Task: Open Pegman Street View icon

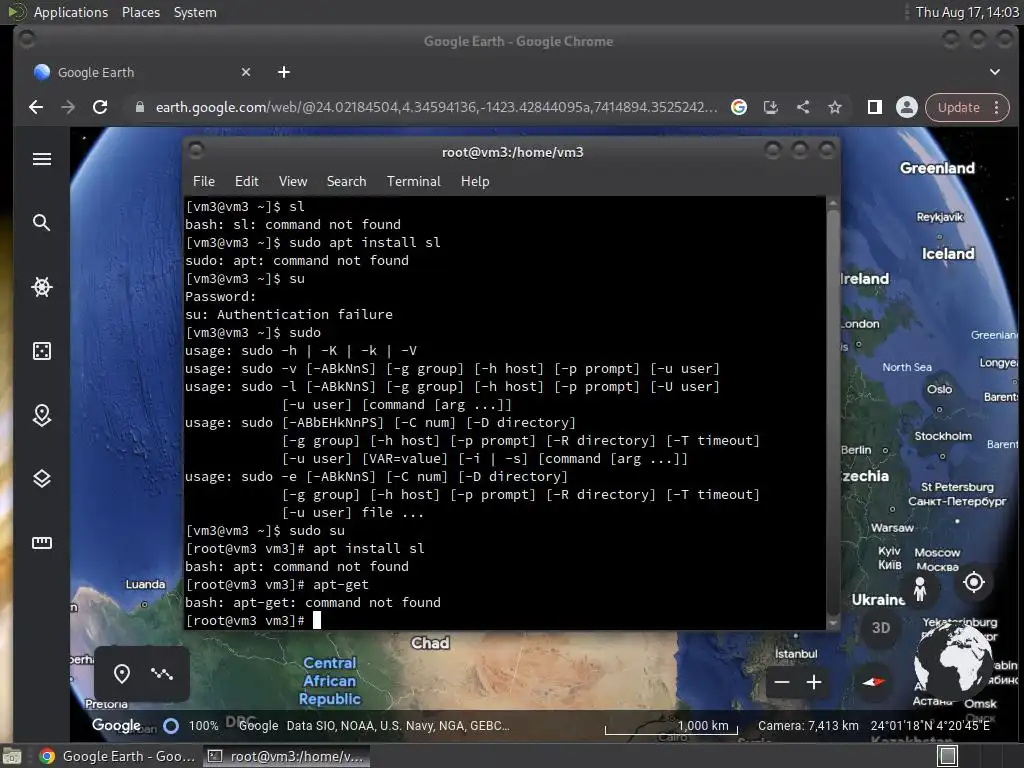Action: click(920, 589)
